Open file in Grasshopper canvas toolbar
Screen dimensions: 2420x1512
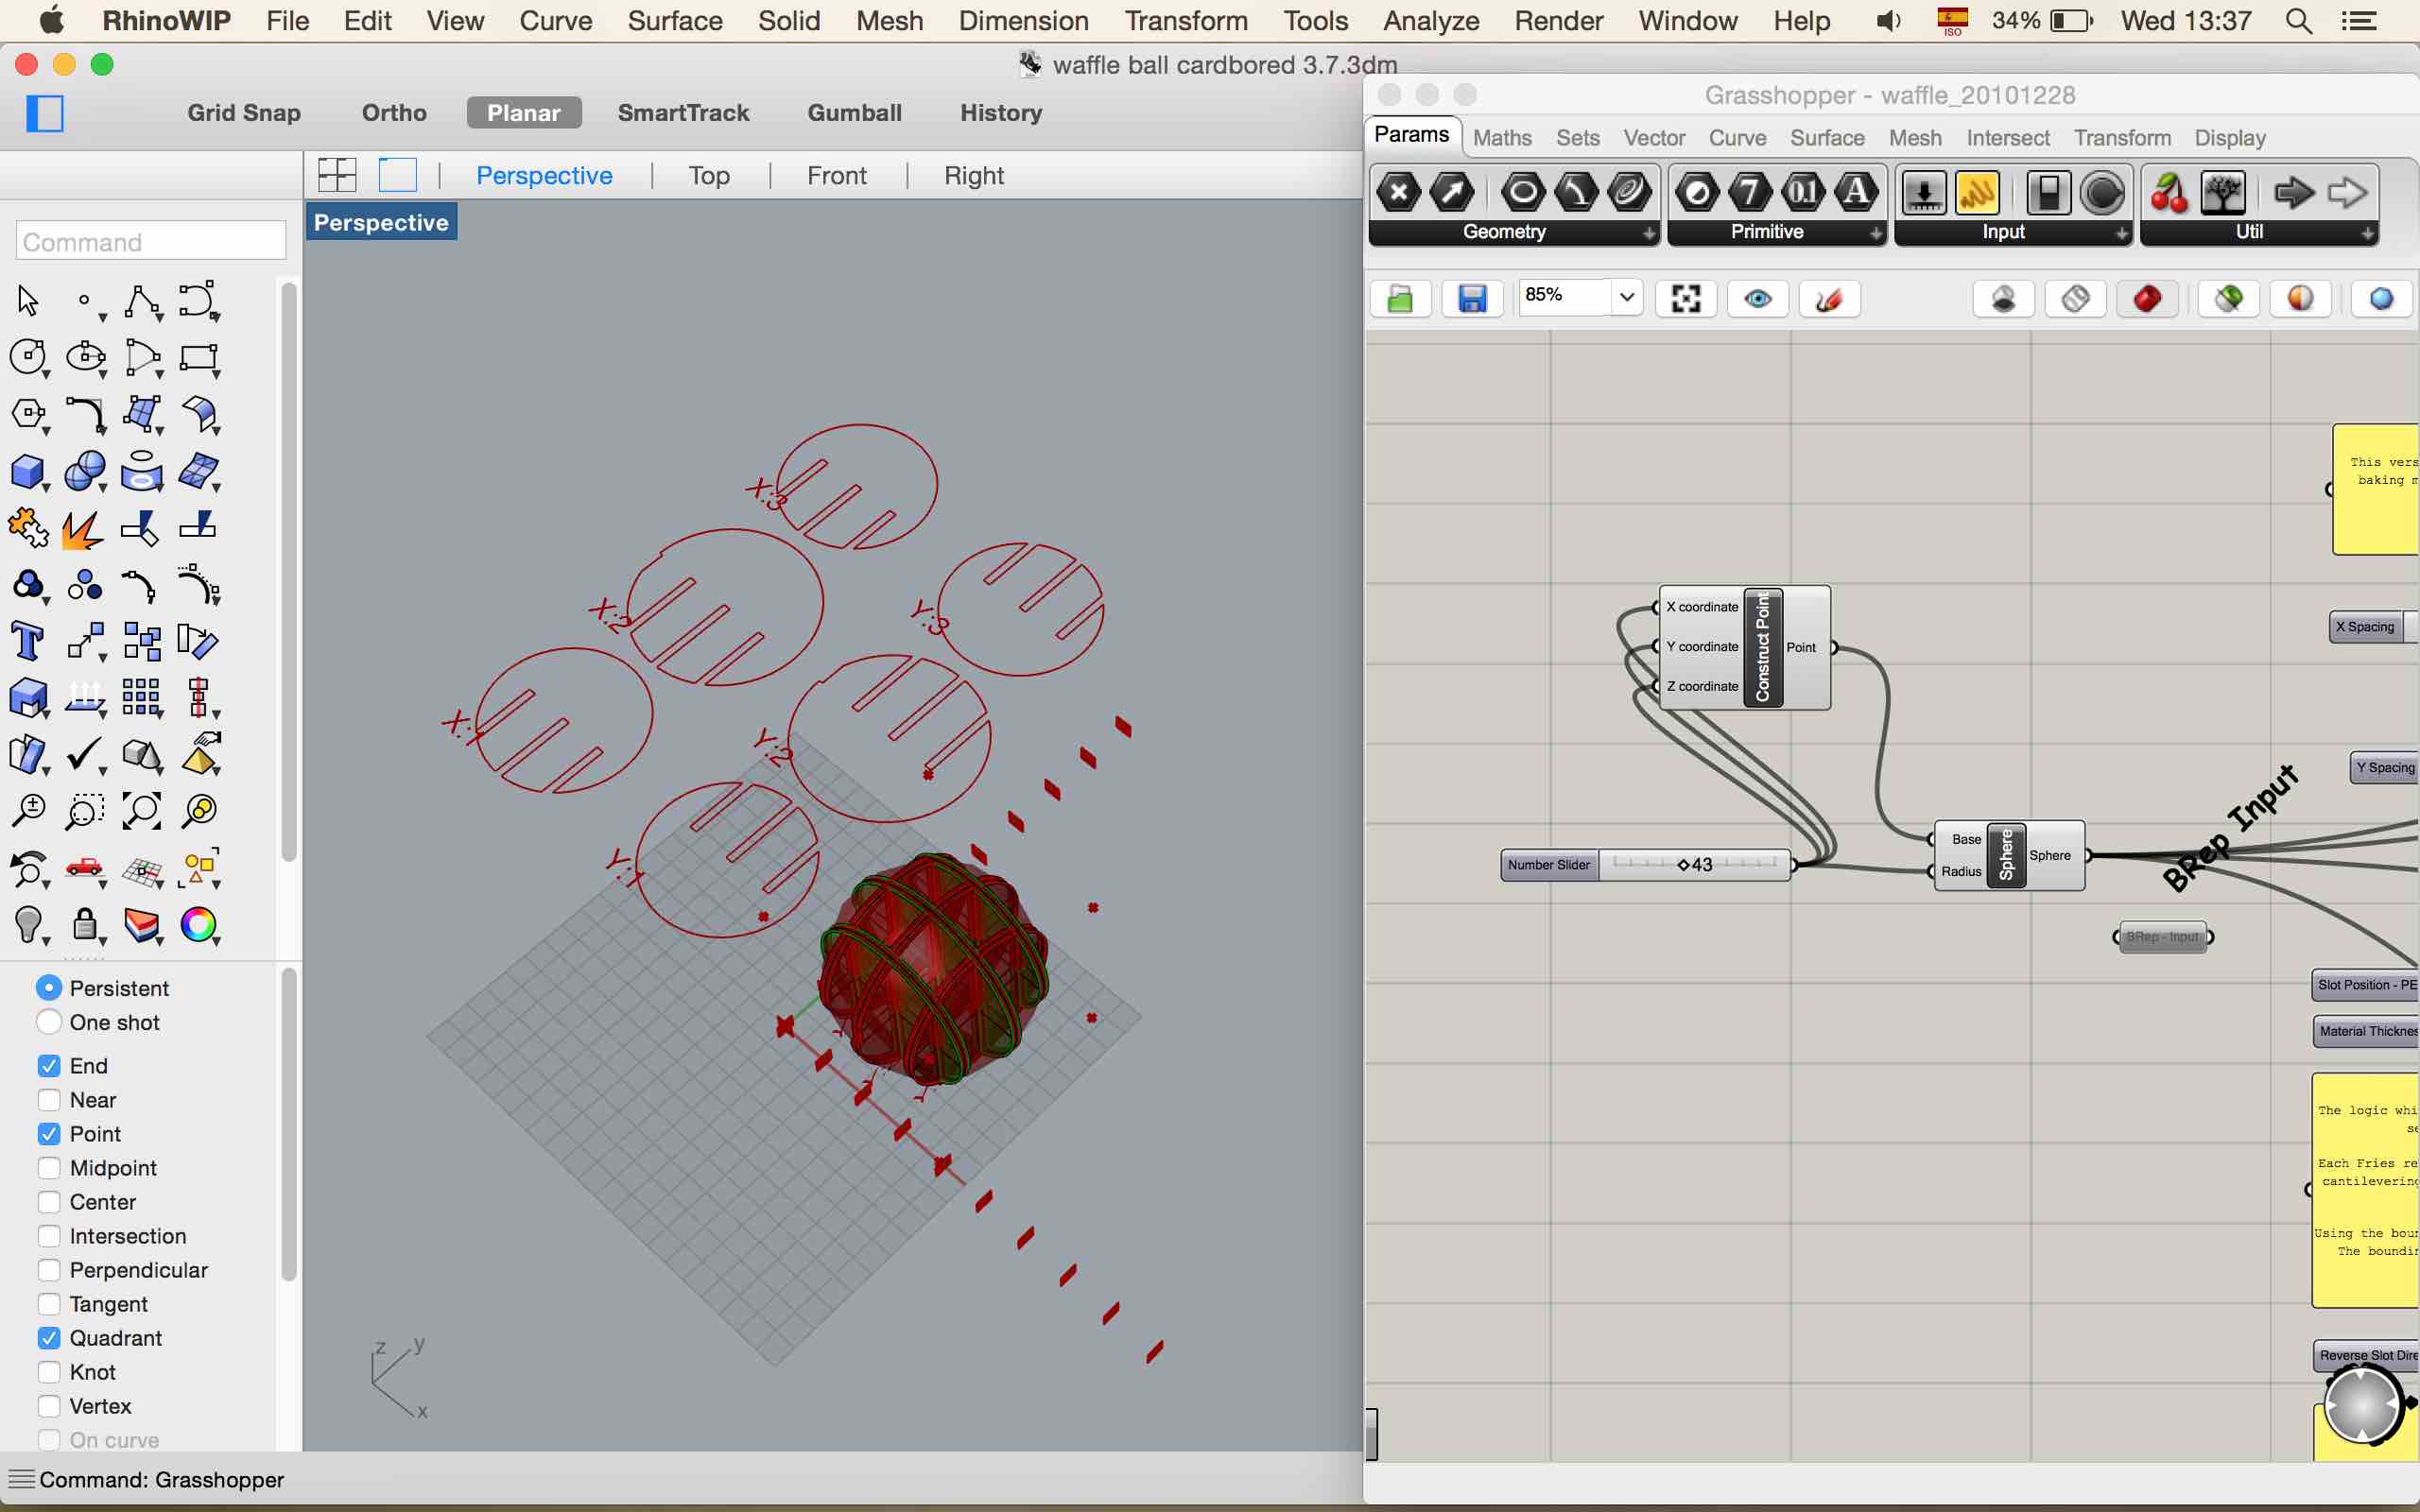tap(1400, 299)
